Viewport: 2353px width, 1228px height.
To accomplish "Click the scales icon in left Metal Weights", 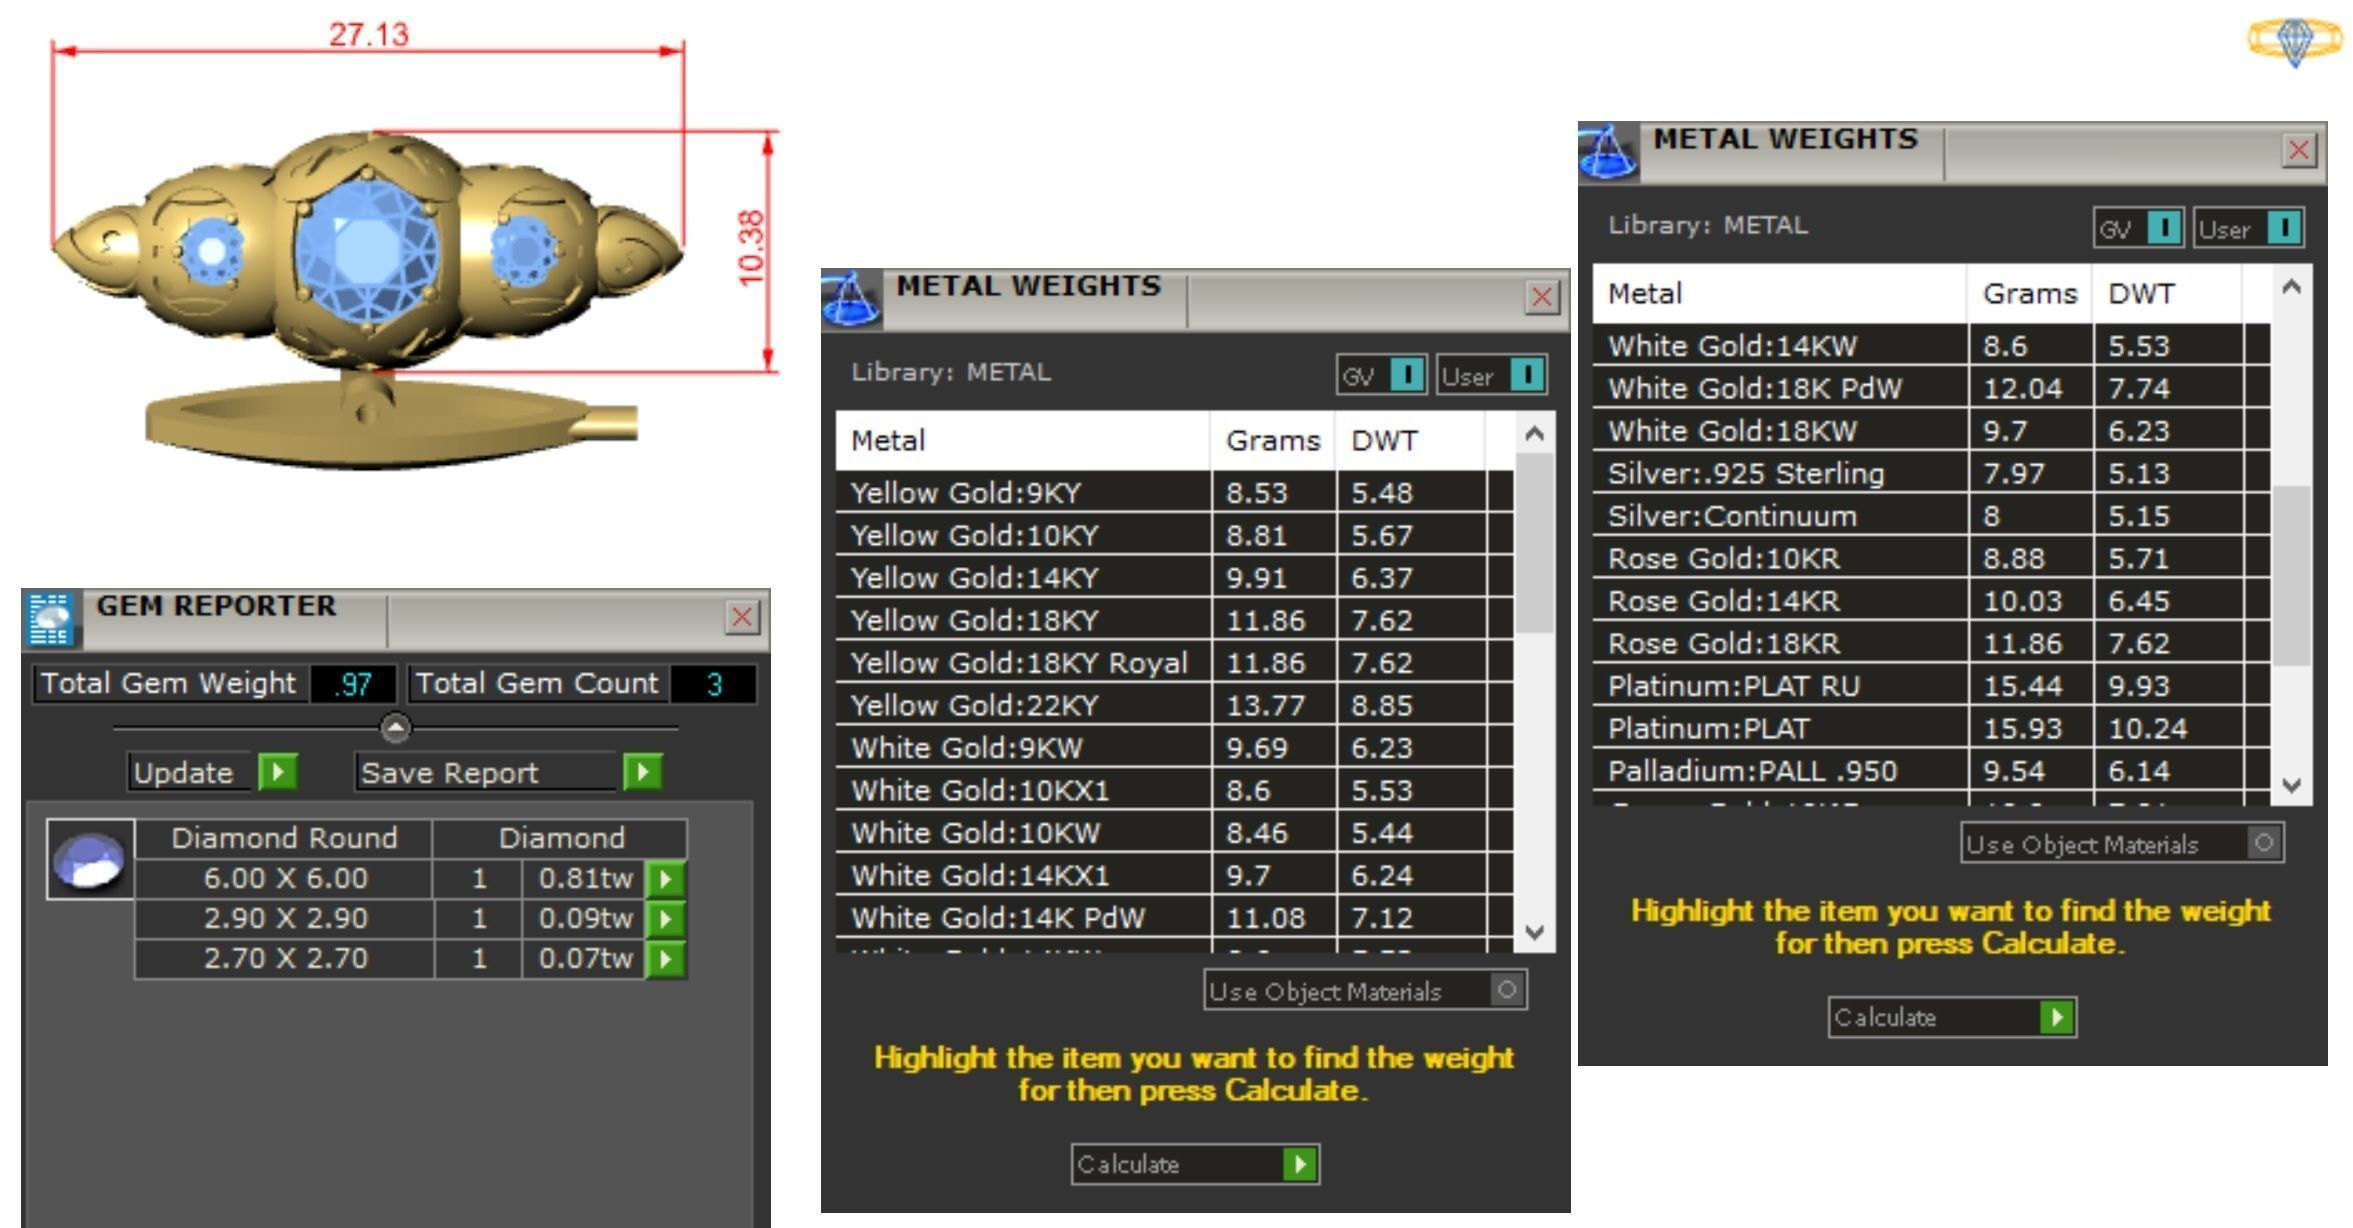I will [x=851, y=299].
